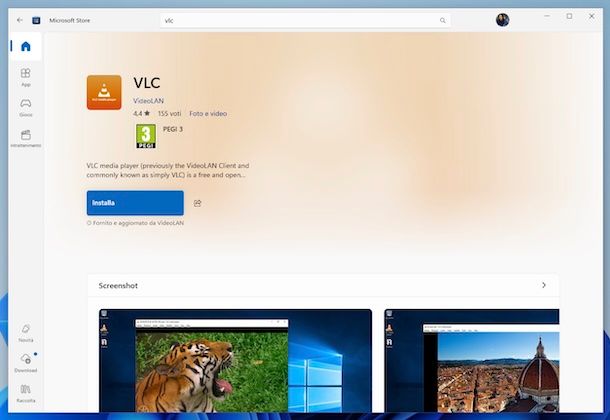Click in the search field containing vlc
The image size is (610, 420).
click(x=305, y=21)
